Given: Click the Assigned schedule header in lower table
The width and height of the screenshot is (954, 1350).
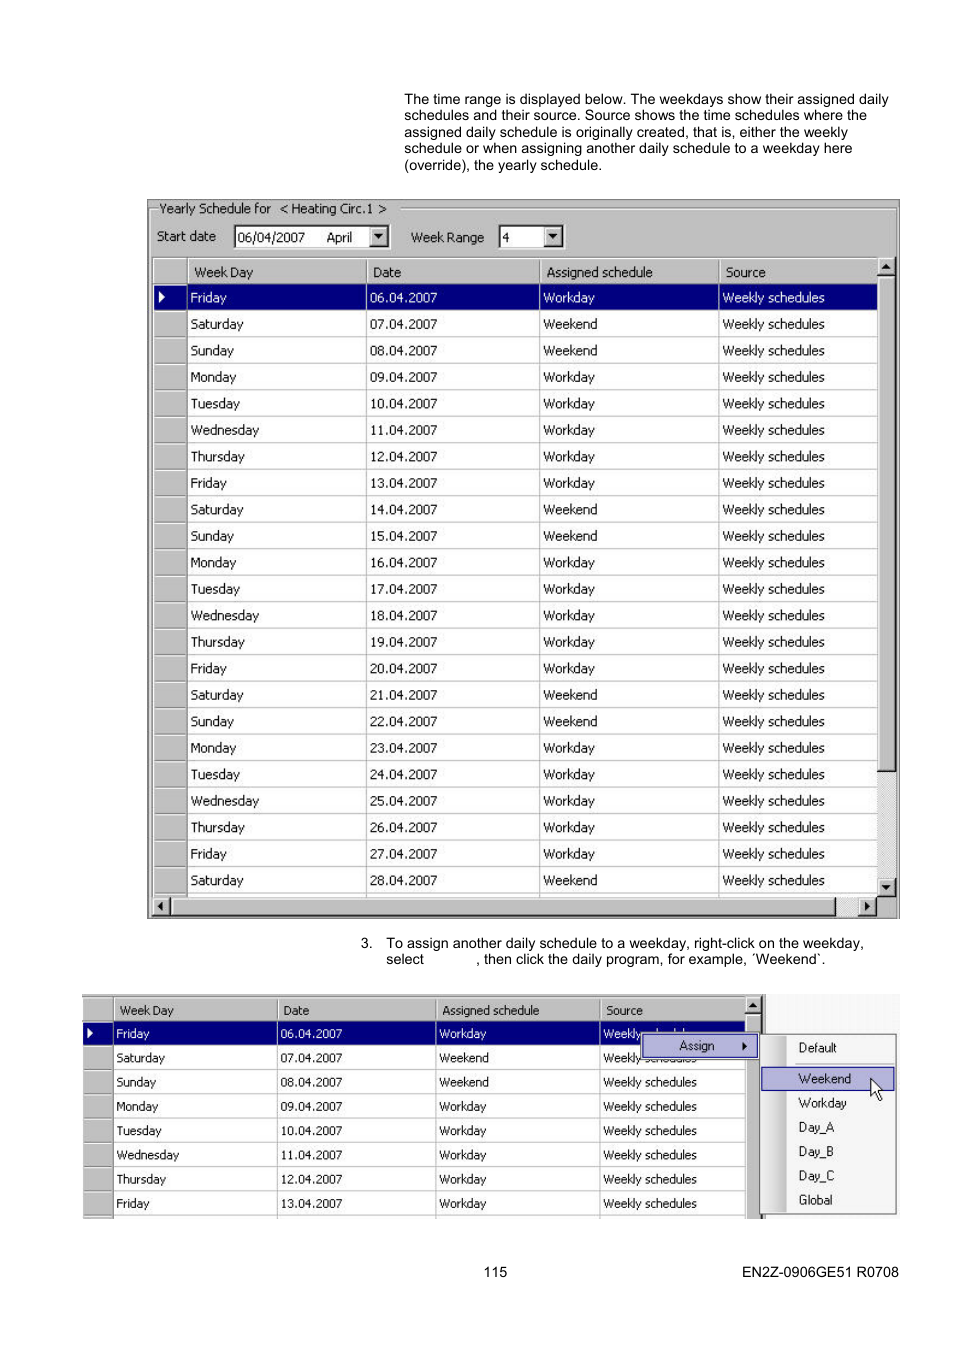Looking at the screenshot, I should click(517, 1010).
